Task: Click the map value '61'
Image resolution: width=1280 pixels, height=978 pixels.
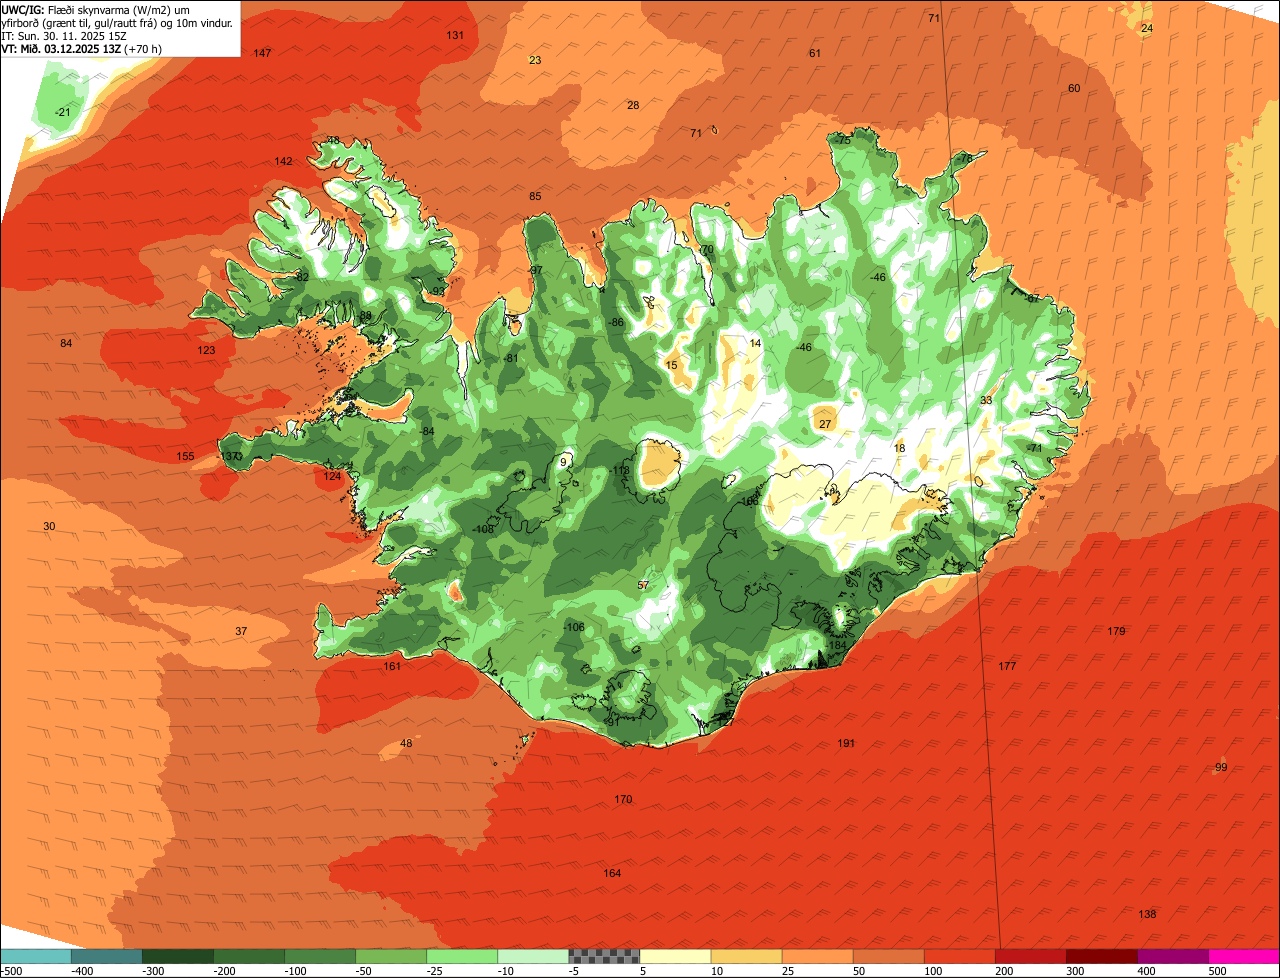Action: [815, 53]
